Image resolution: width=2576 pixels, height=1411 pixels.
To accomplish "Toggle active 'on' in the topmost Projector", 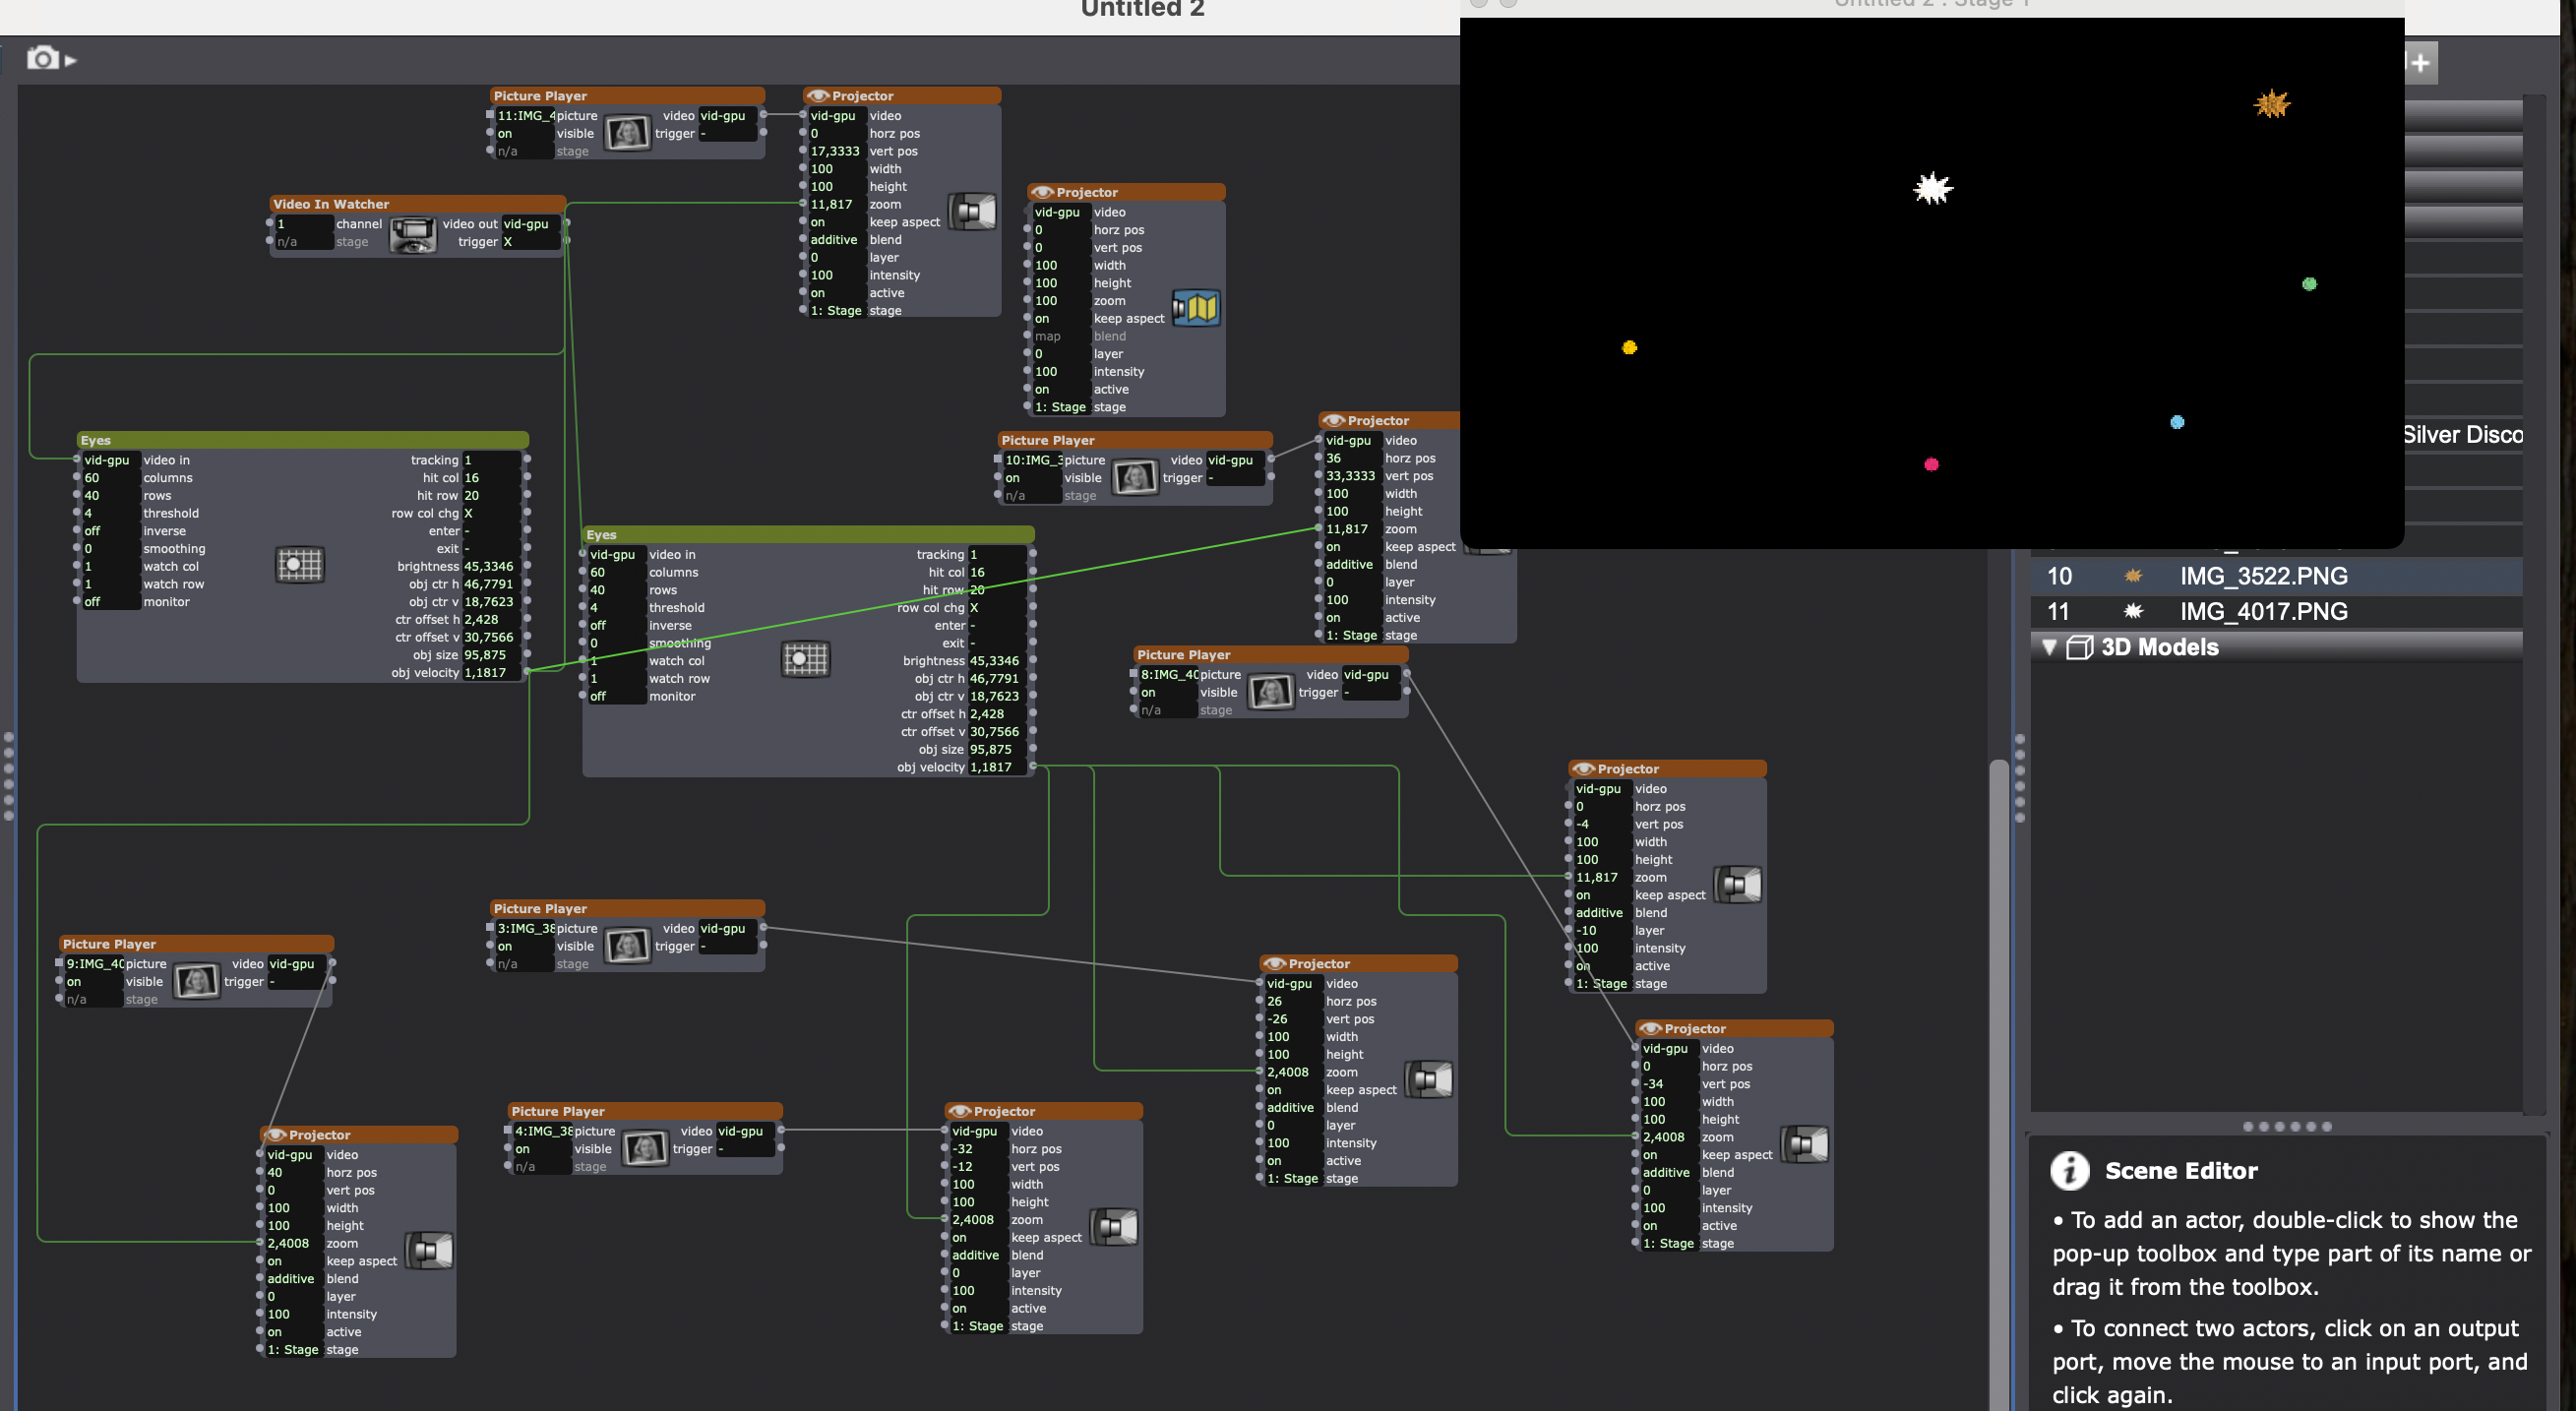I will click(x=836, y=293).
